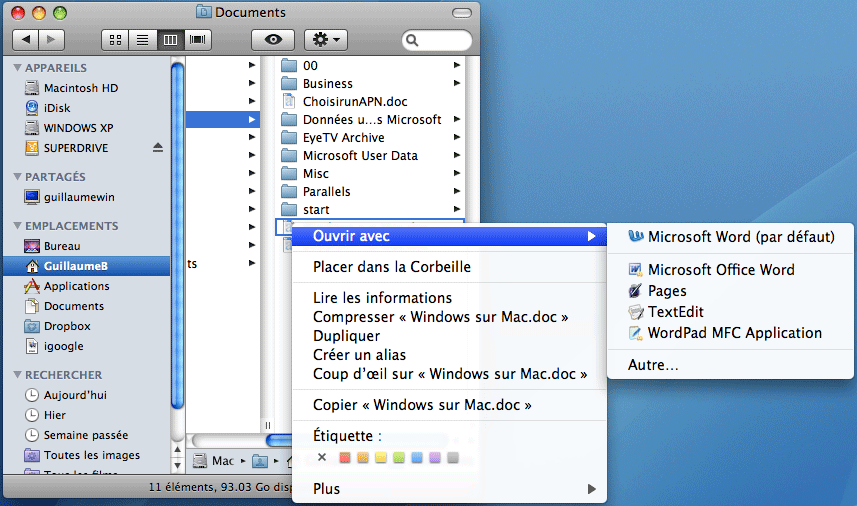Show files from Aujourd'hui
This screenshot has width=857, height=506.
pos(75,395)
